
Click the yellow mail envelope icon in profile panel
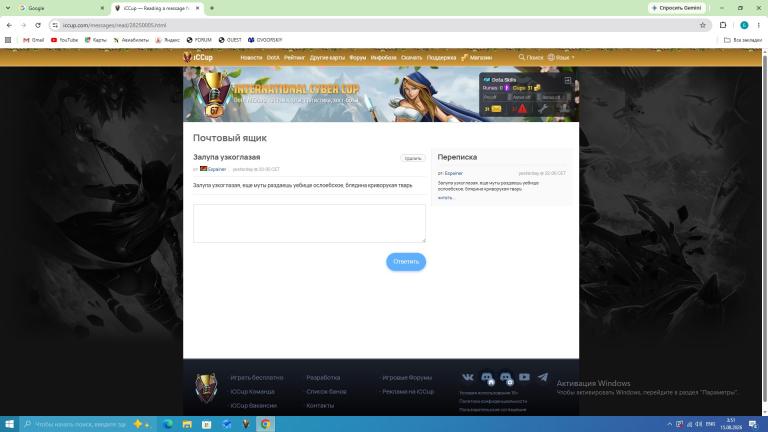pyautogui.click(x=496, y=109)
